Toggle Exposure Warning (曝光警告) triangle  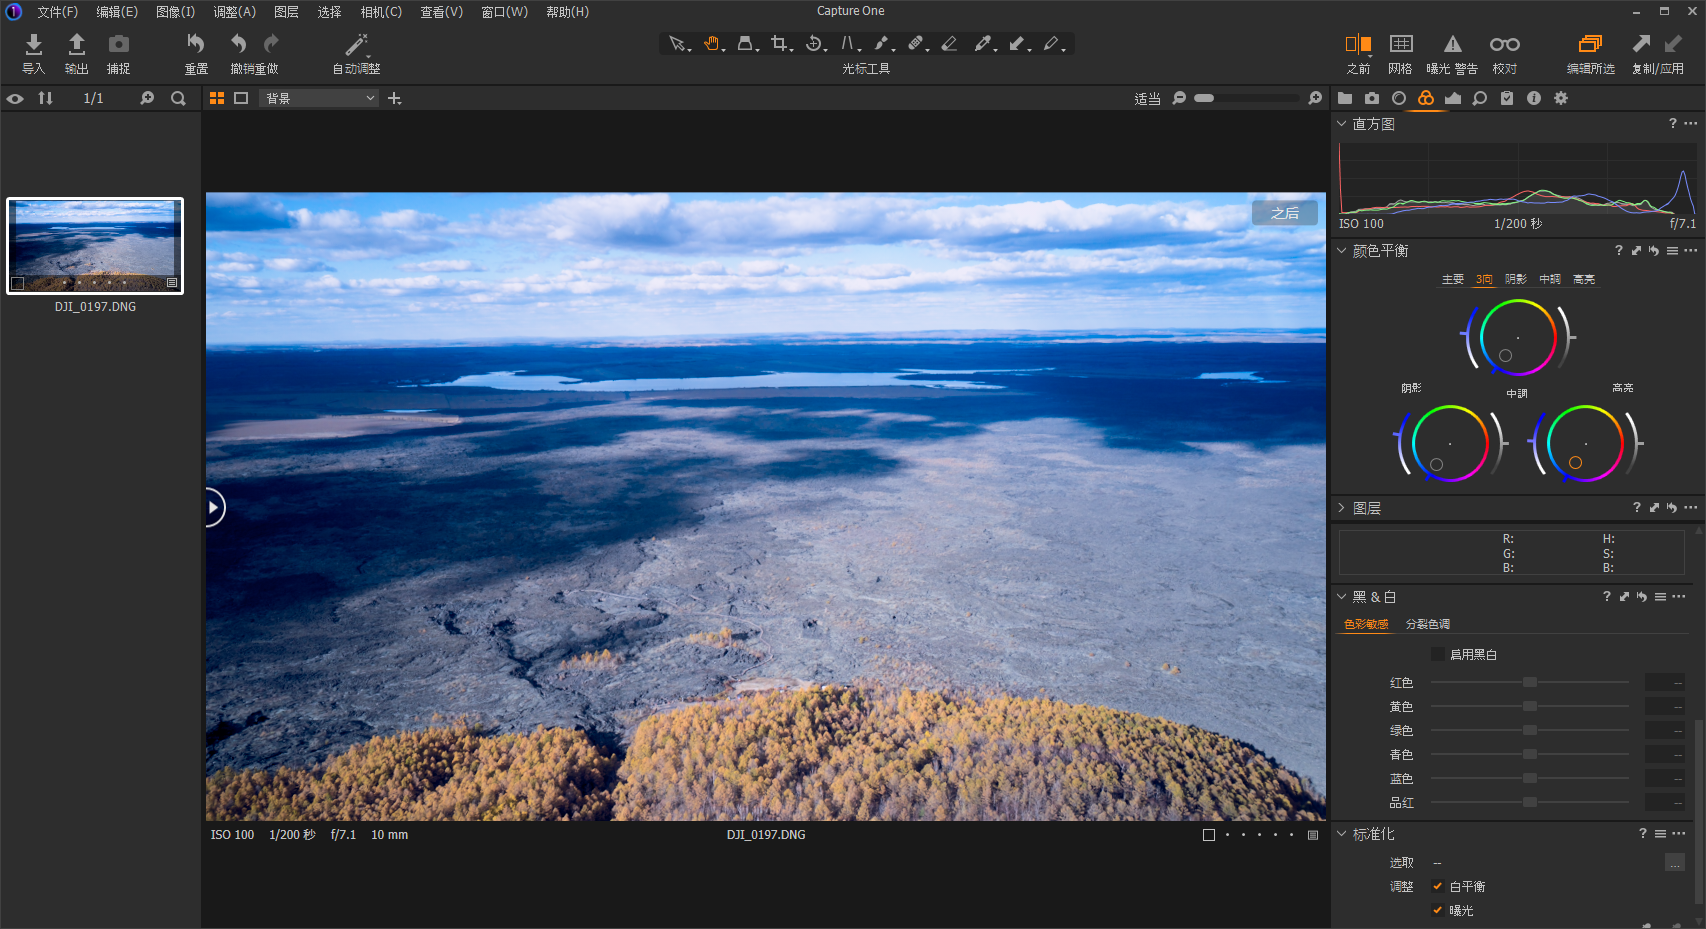click(1453, 44)
